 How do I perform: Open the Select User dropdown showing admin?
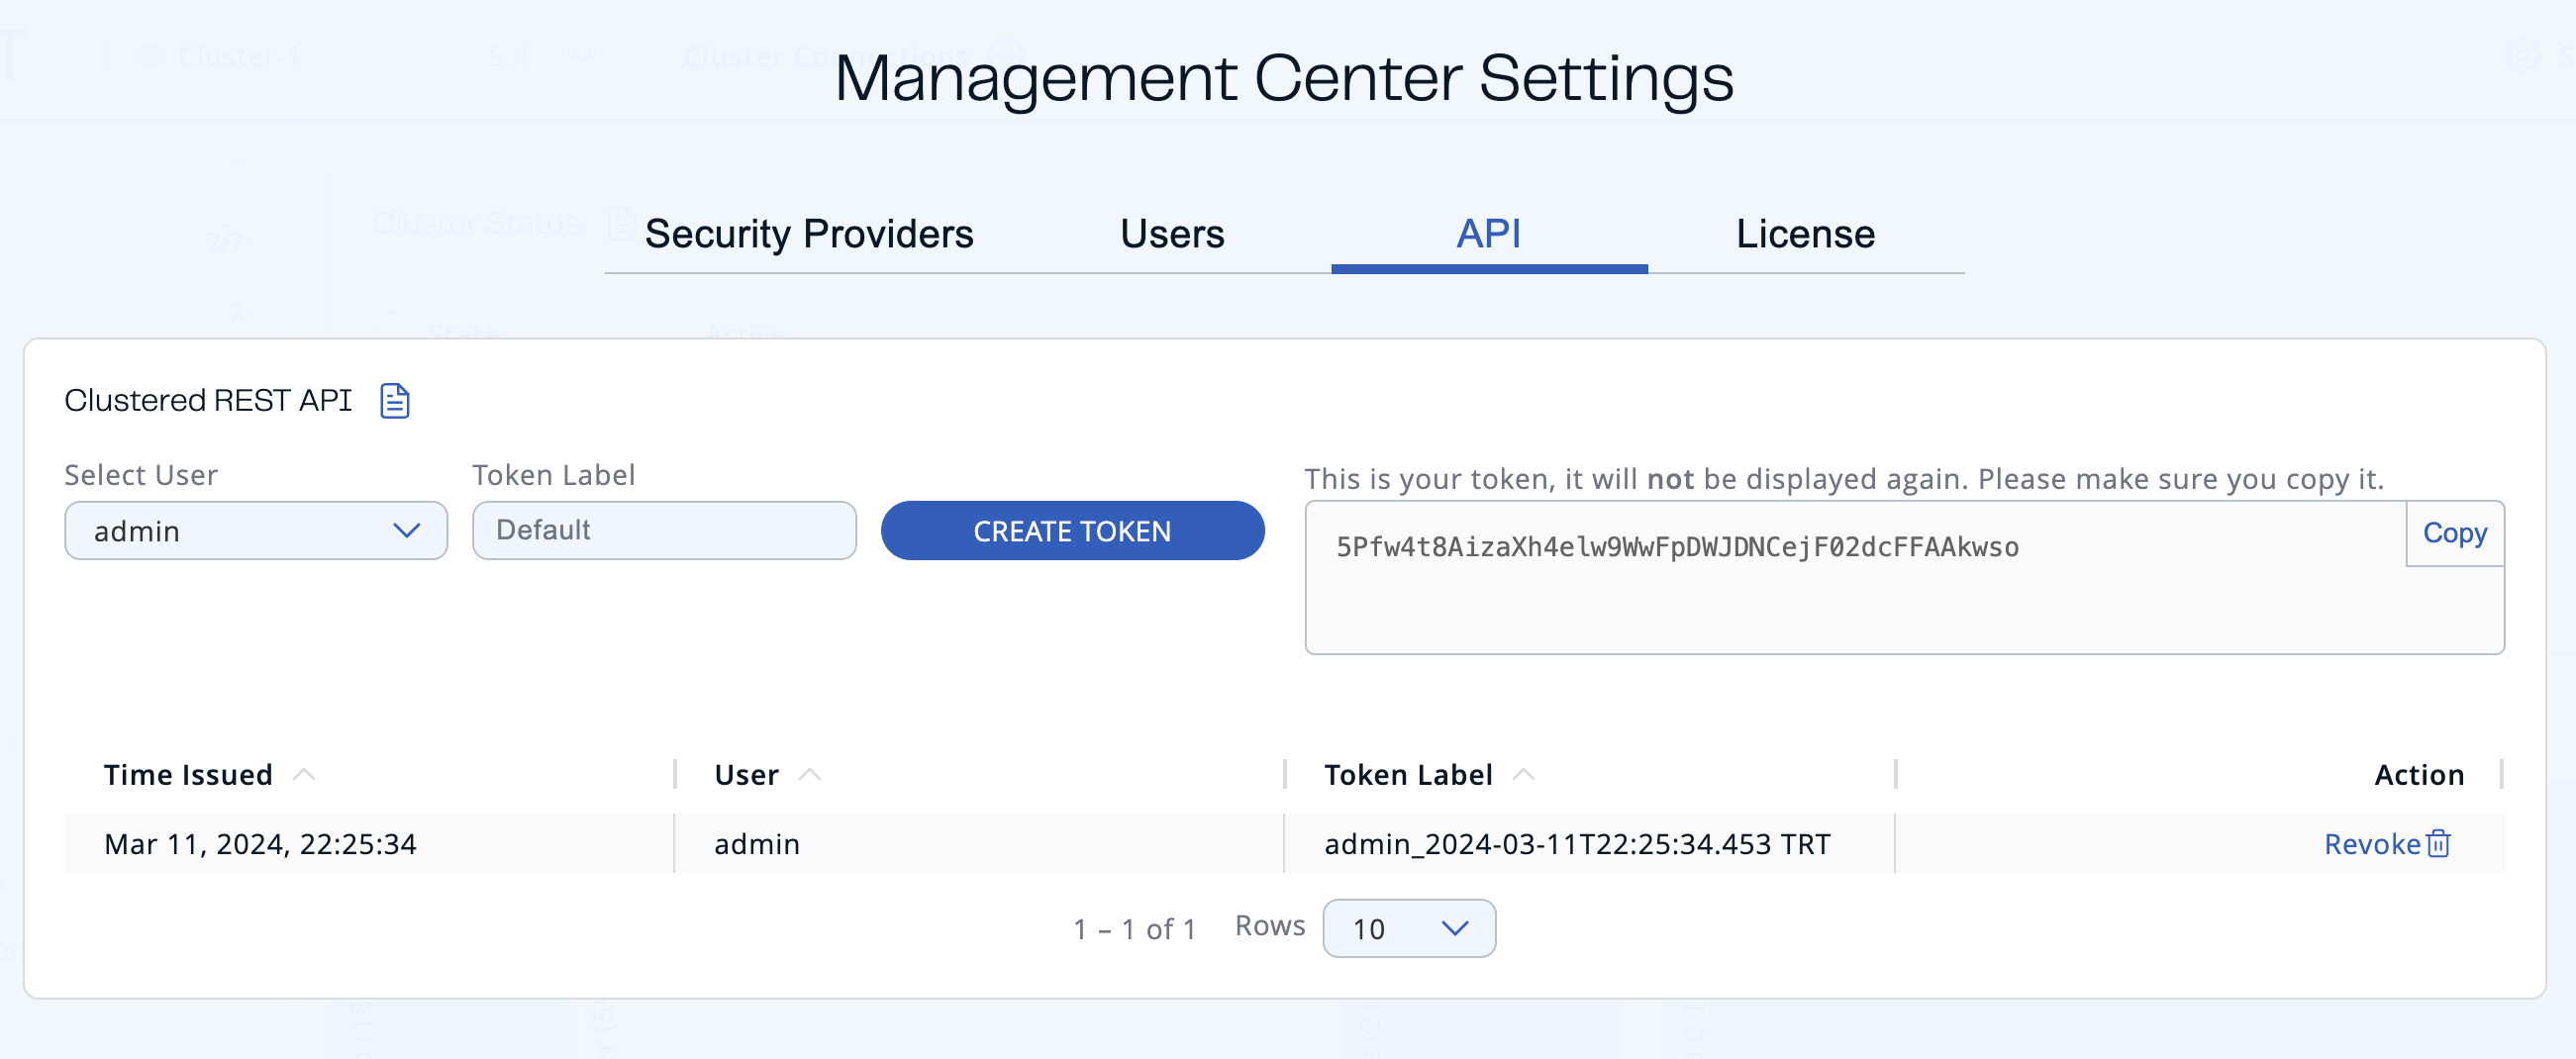(255, 531)
